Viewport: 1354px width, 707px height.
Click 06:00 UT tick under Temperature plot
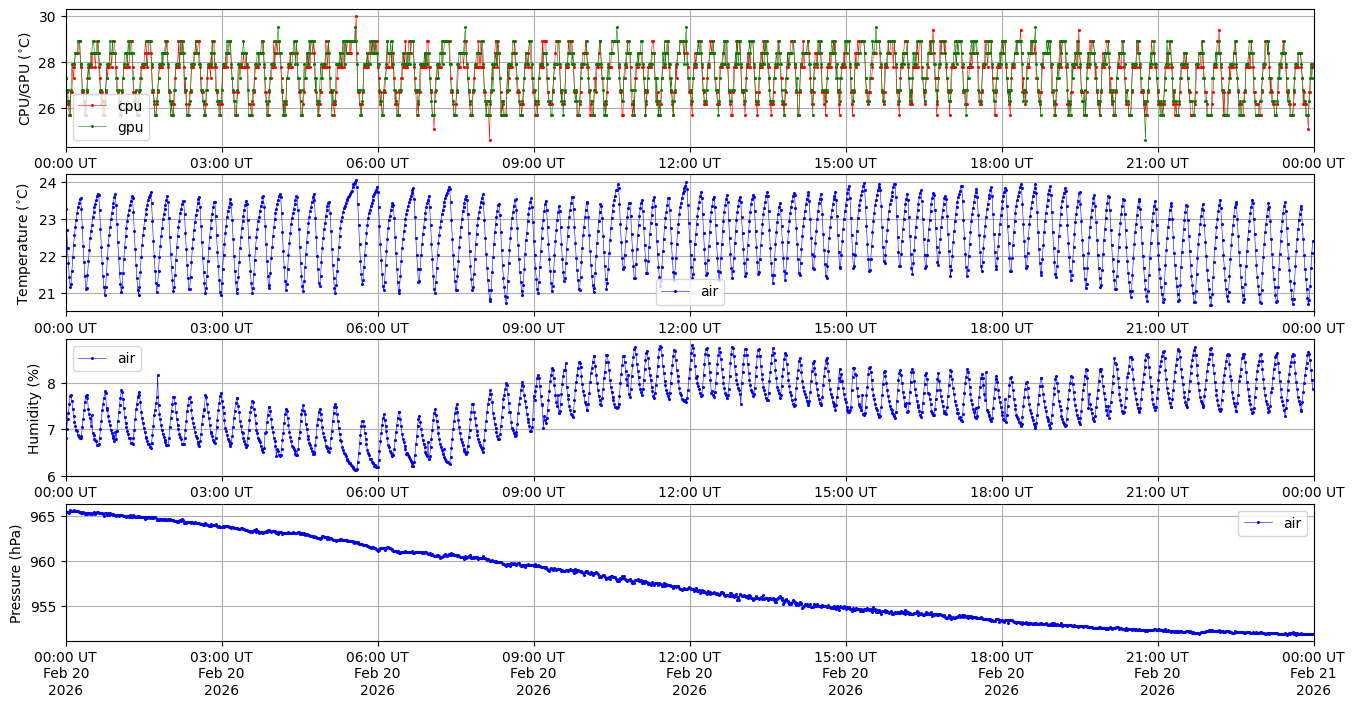pyautogui.click(x=377, y=328)
